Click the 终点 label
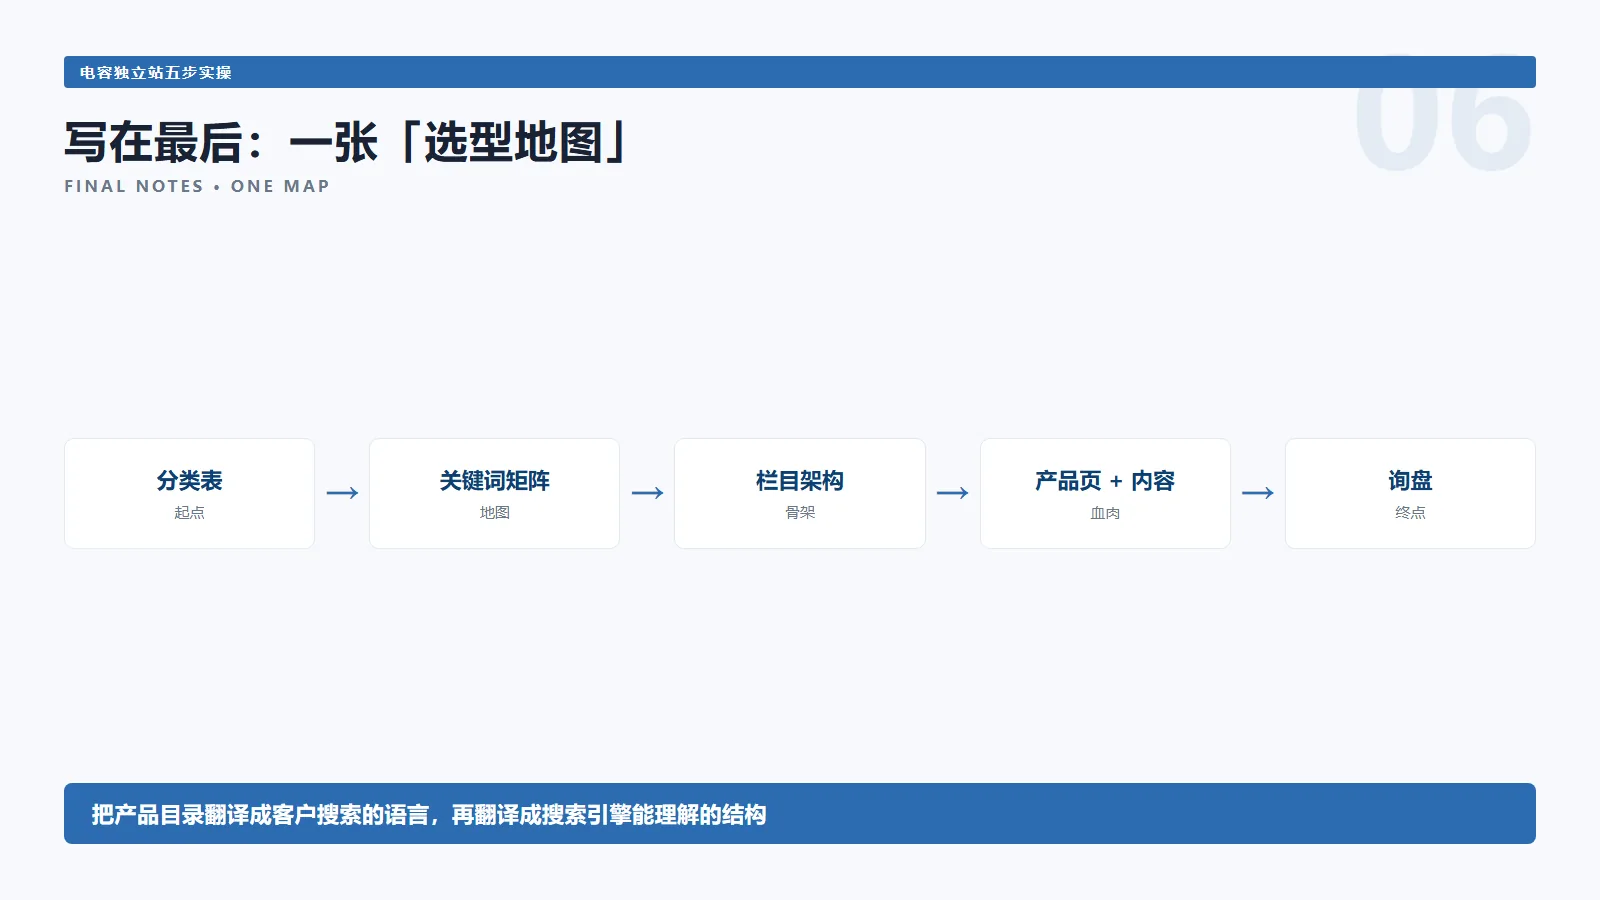1600x900 pixels. point(1410,513)
